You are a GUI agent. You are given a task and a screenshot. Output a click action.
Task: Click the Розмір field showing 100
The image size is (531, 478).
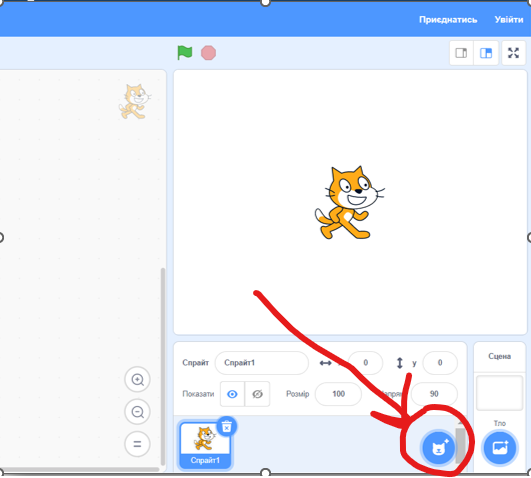pos(338,394)
